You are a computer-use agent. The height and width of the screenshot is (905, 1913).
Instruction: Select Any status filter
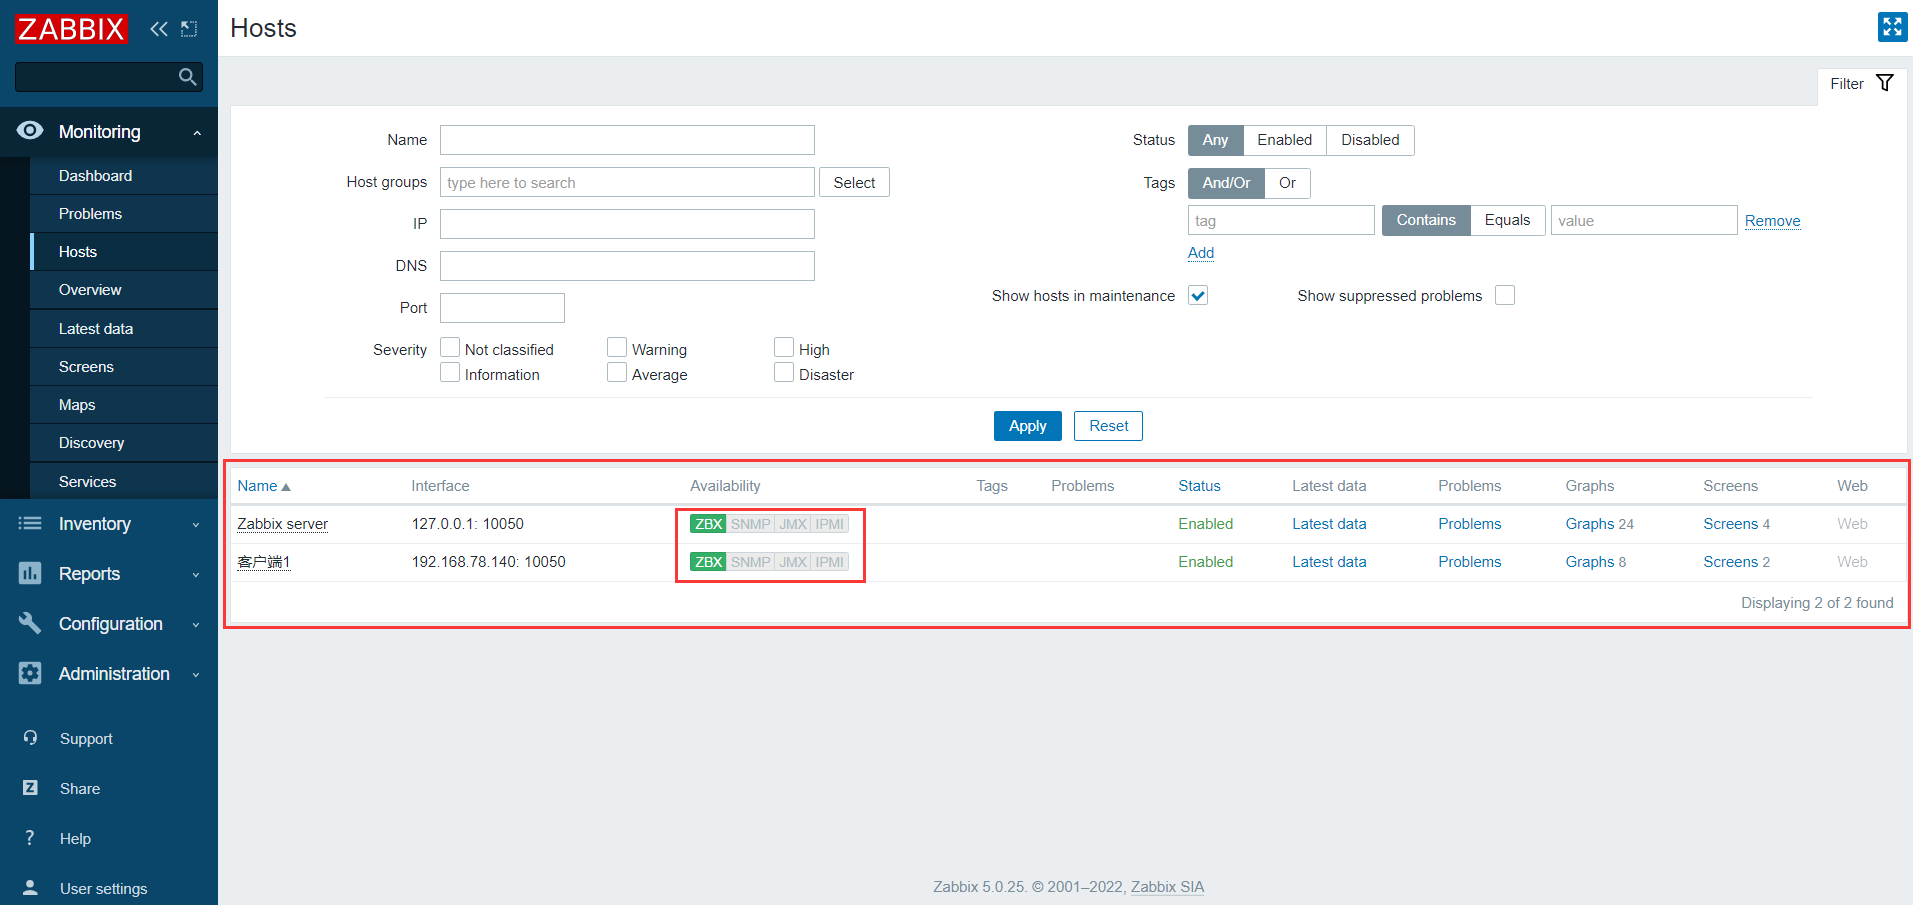coord(1215,140)
